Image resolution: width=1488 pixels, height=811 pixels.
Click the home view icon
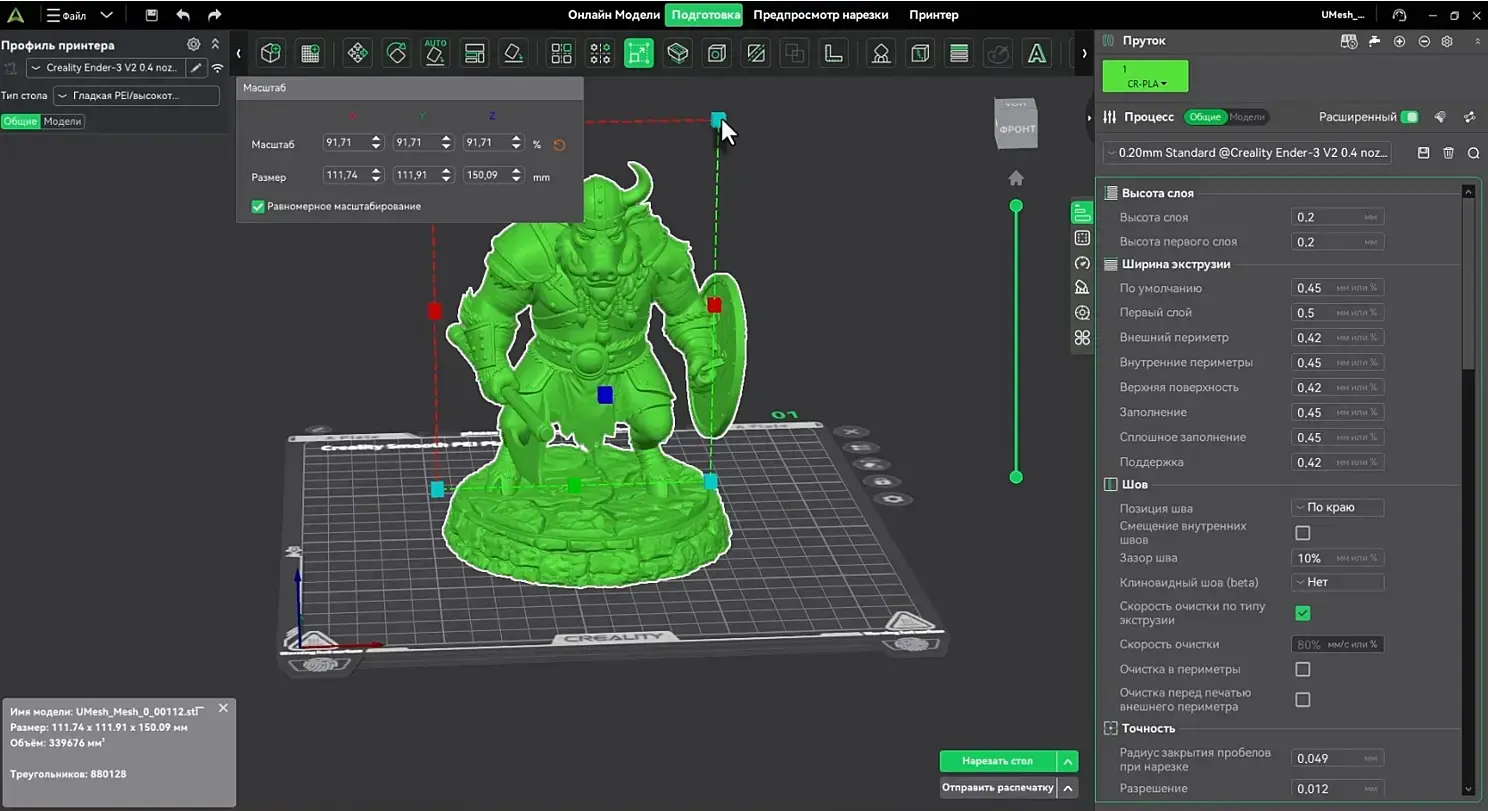coord(1016,178)
